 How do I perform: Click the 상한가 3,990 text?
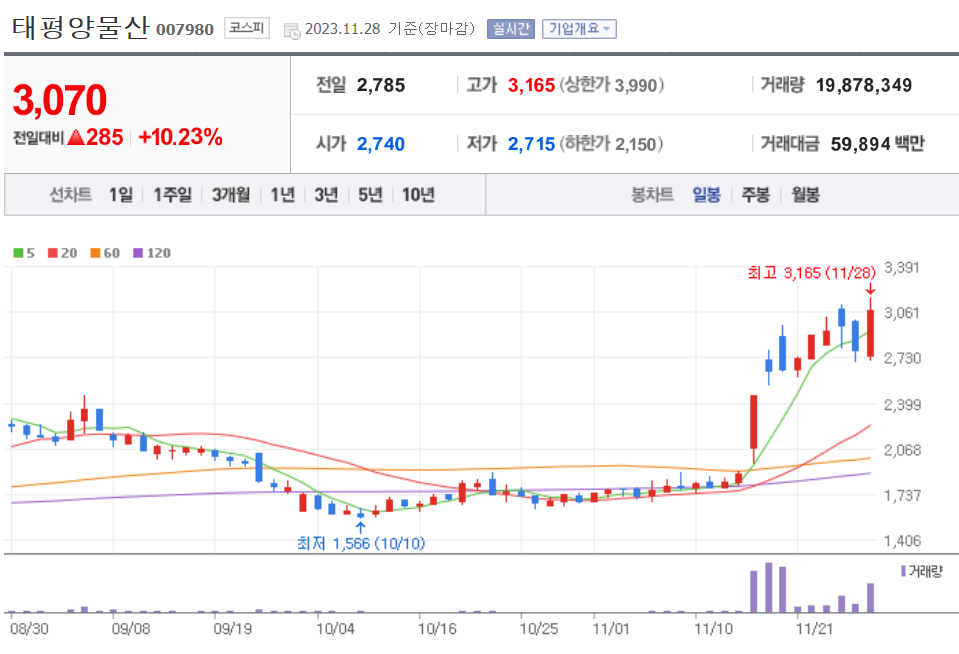(611, 85)
